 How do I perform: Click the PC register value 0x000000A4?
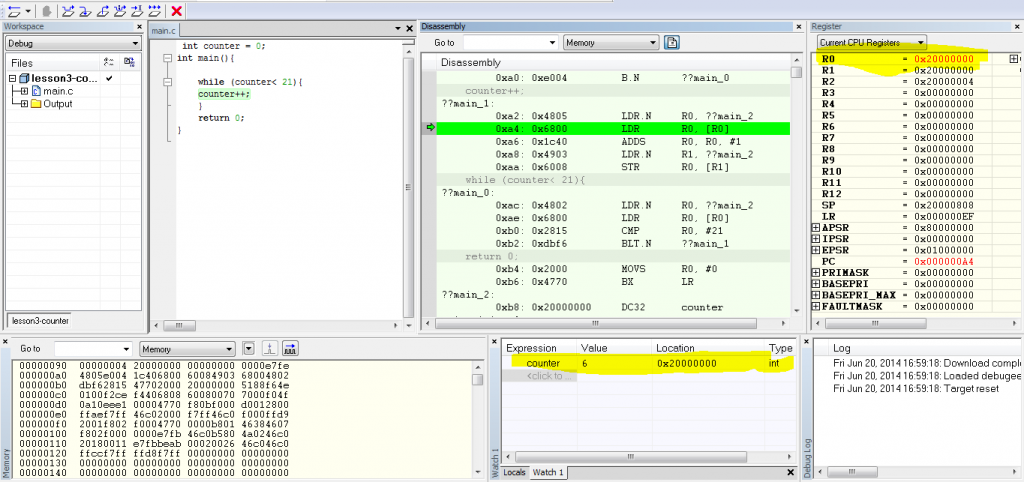(x=944, y=261)
